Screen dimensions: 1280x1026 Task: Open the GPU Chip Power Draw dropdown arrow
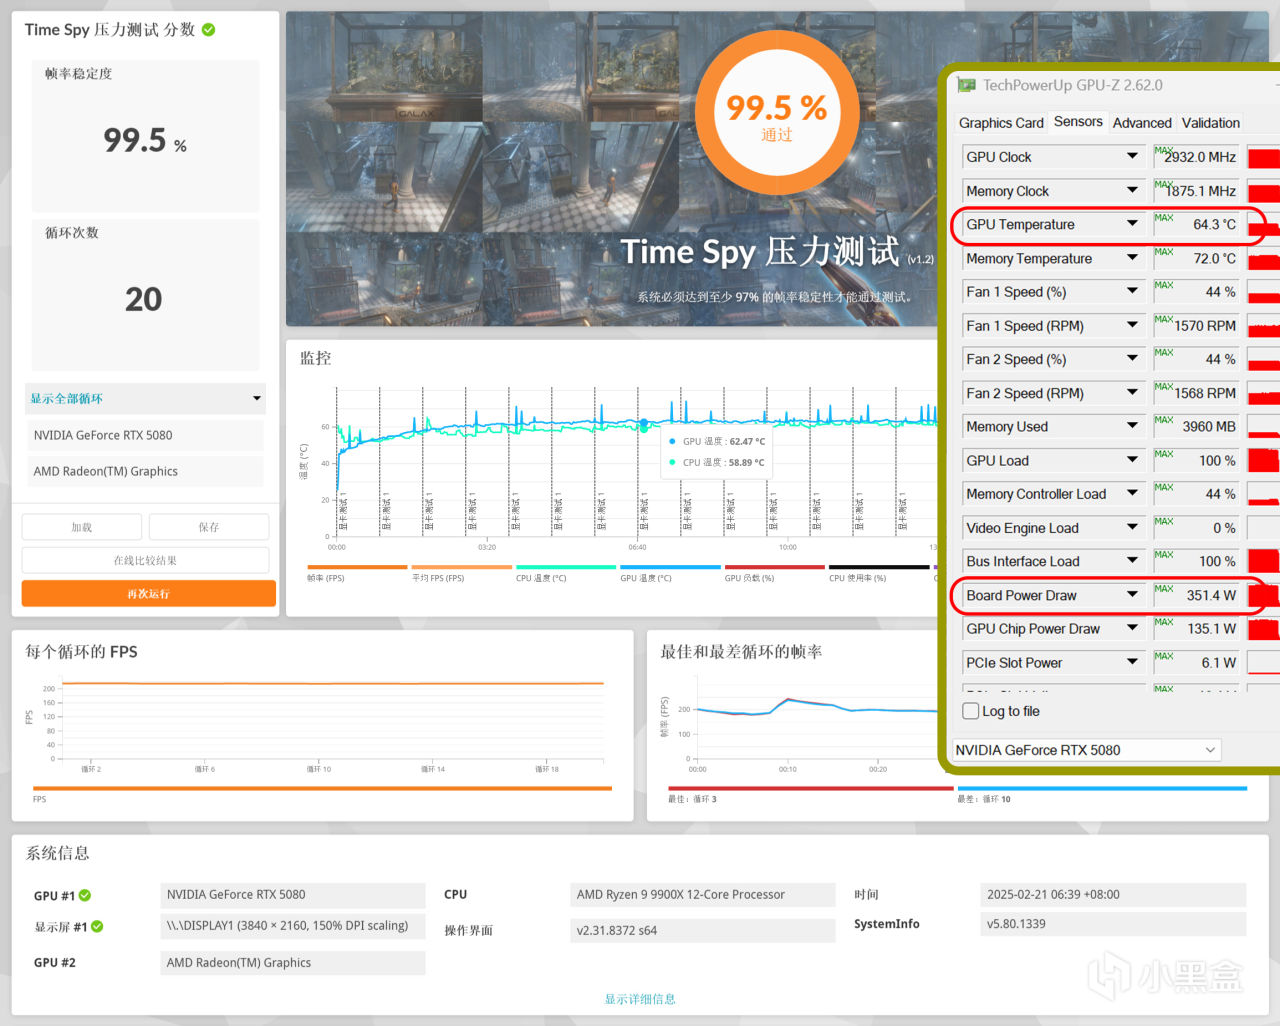tap(1132, 628)
